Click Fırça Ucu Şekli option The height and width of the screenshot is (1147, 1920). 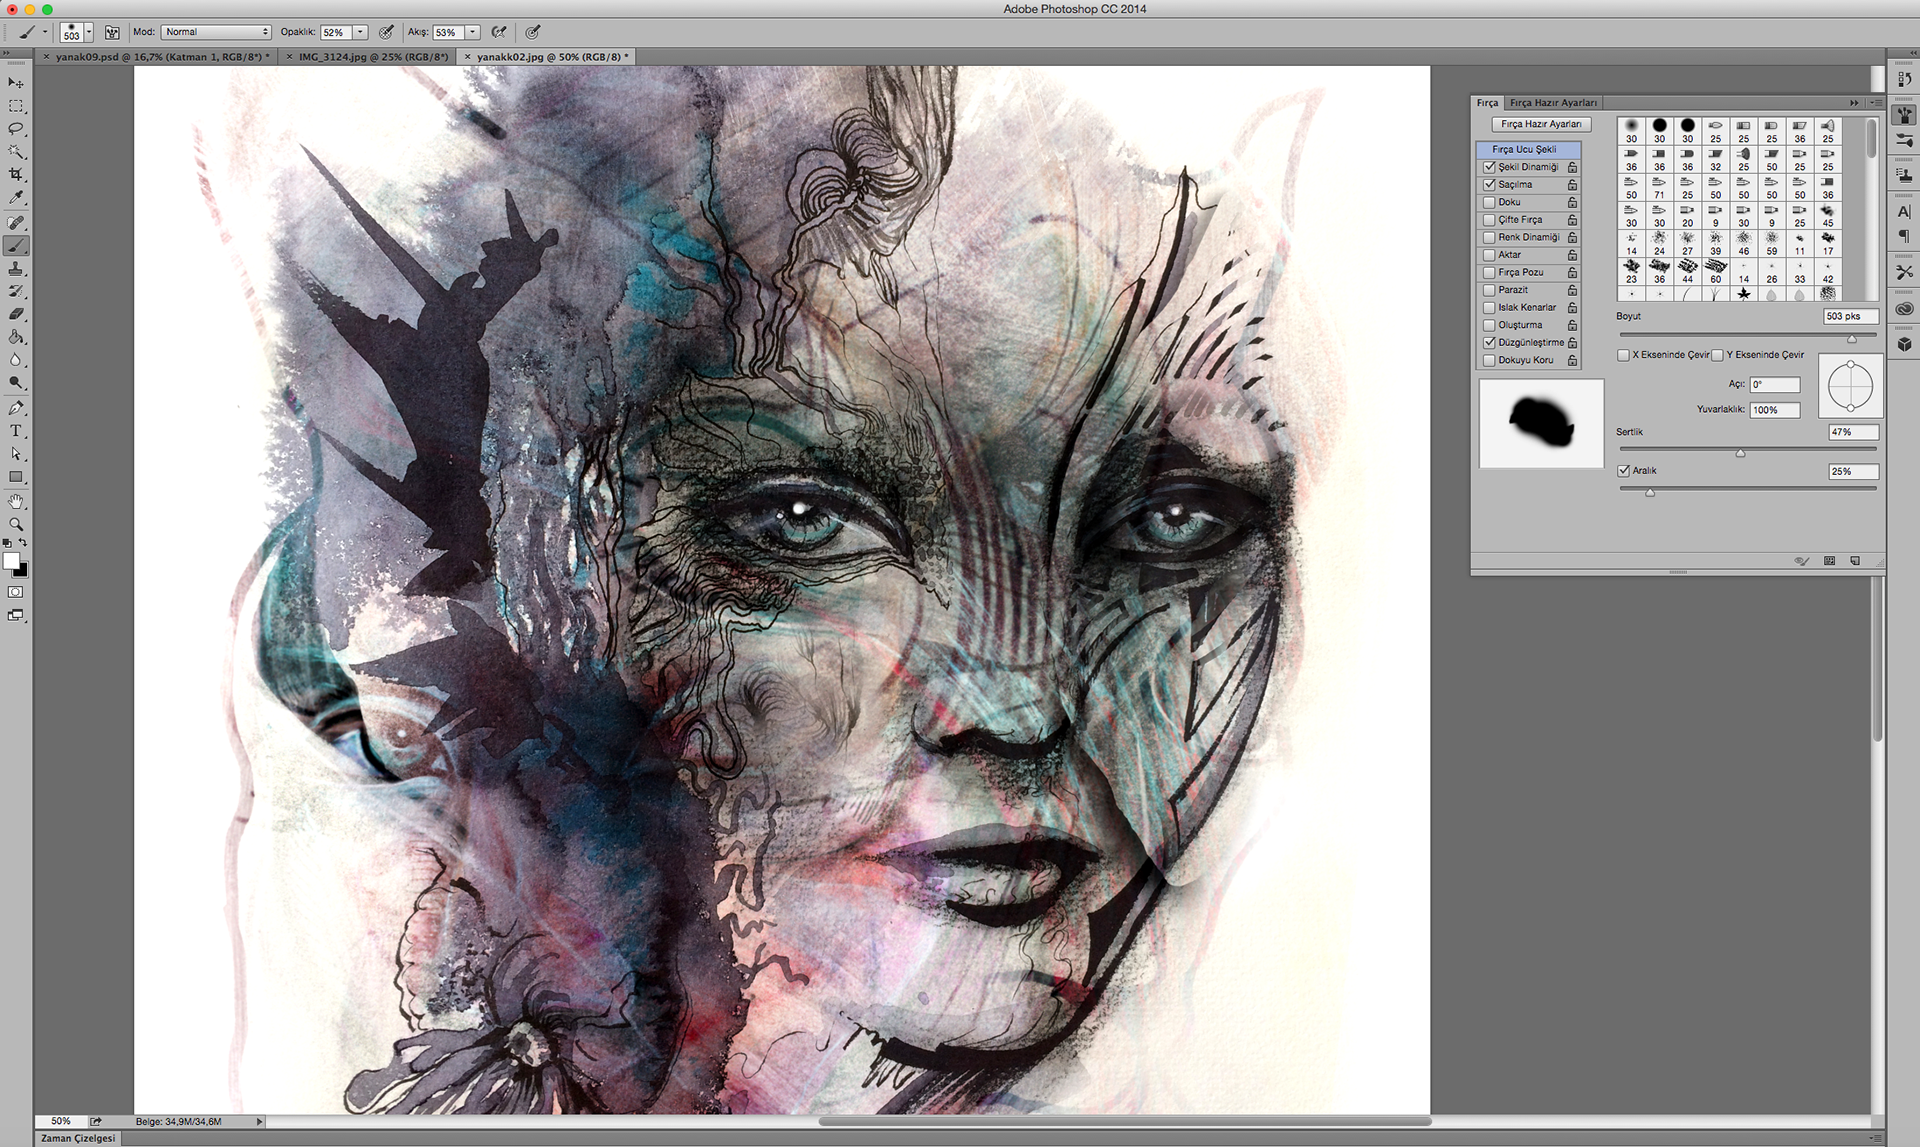click(1524, 149)
